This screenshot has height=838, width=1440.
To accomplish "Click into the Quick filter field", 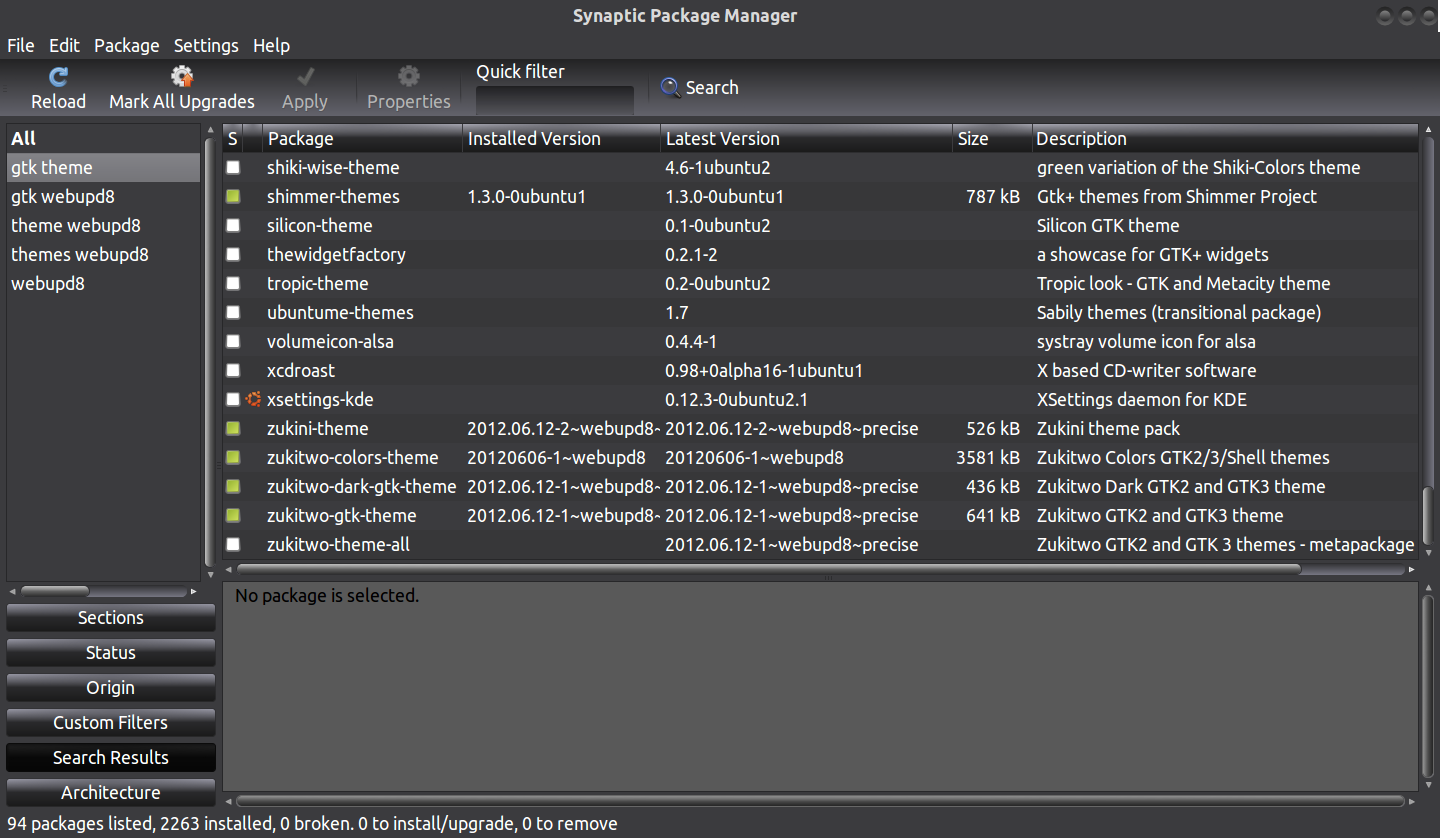I will pyautogui.click(x=555, y=100).
